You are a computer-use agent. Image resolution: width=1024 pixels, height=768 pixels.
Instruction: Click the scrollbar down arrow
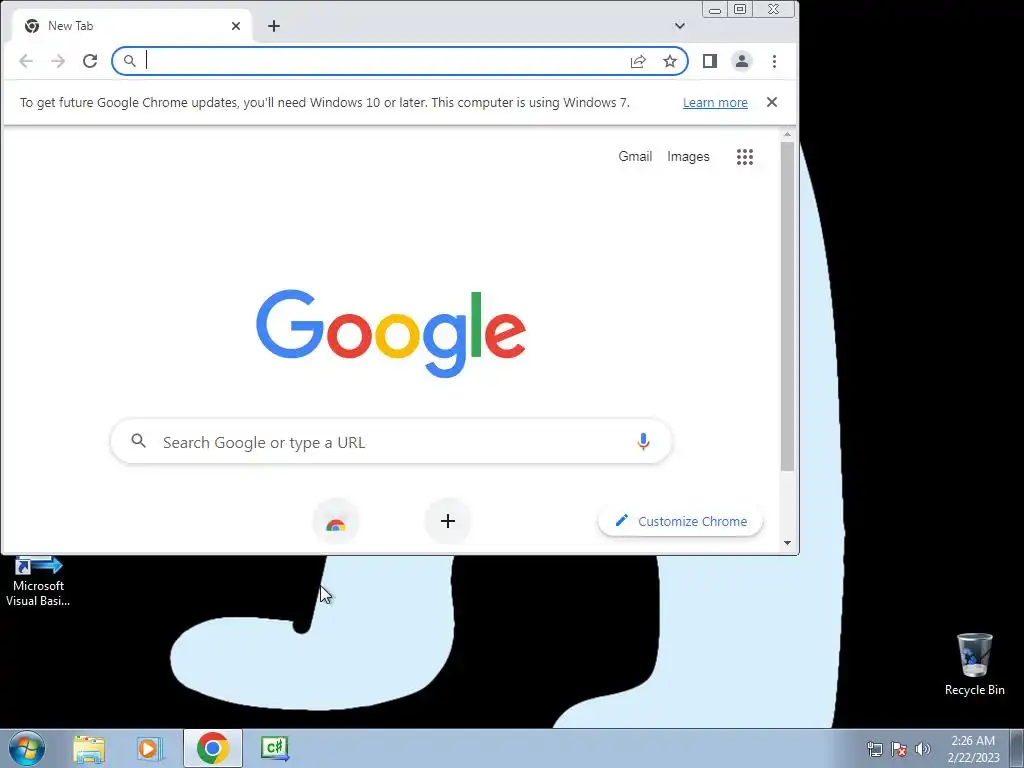[x=788, y=543]
